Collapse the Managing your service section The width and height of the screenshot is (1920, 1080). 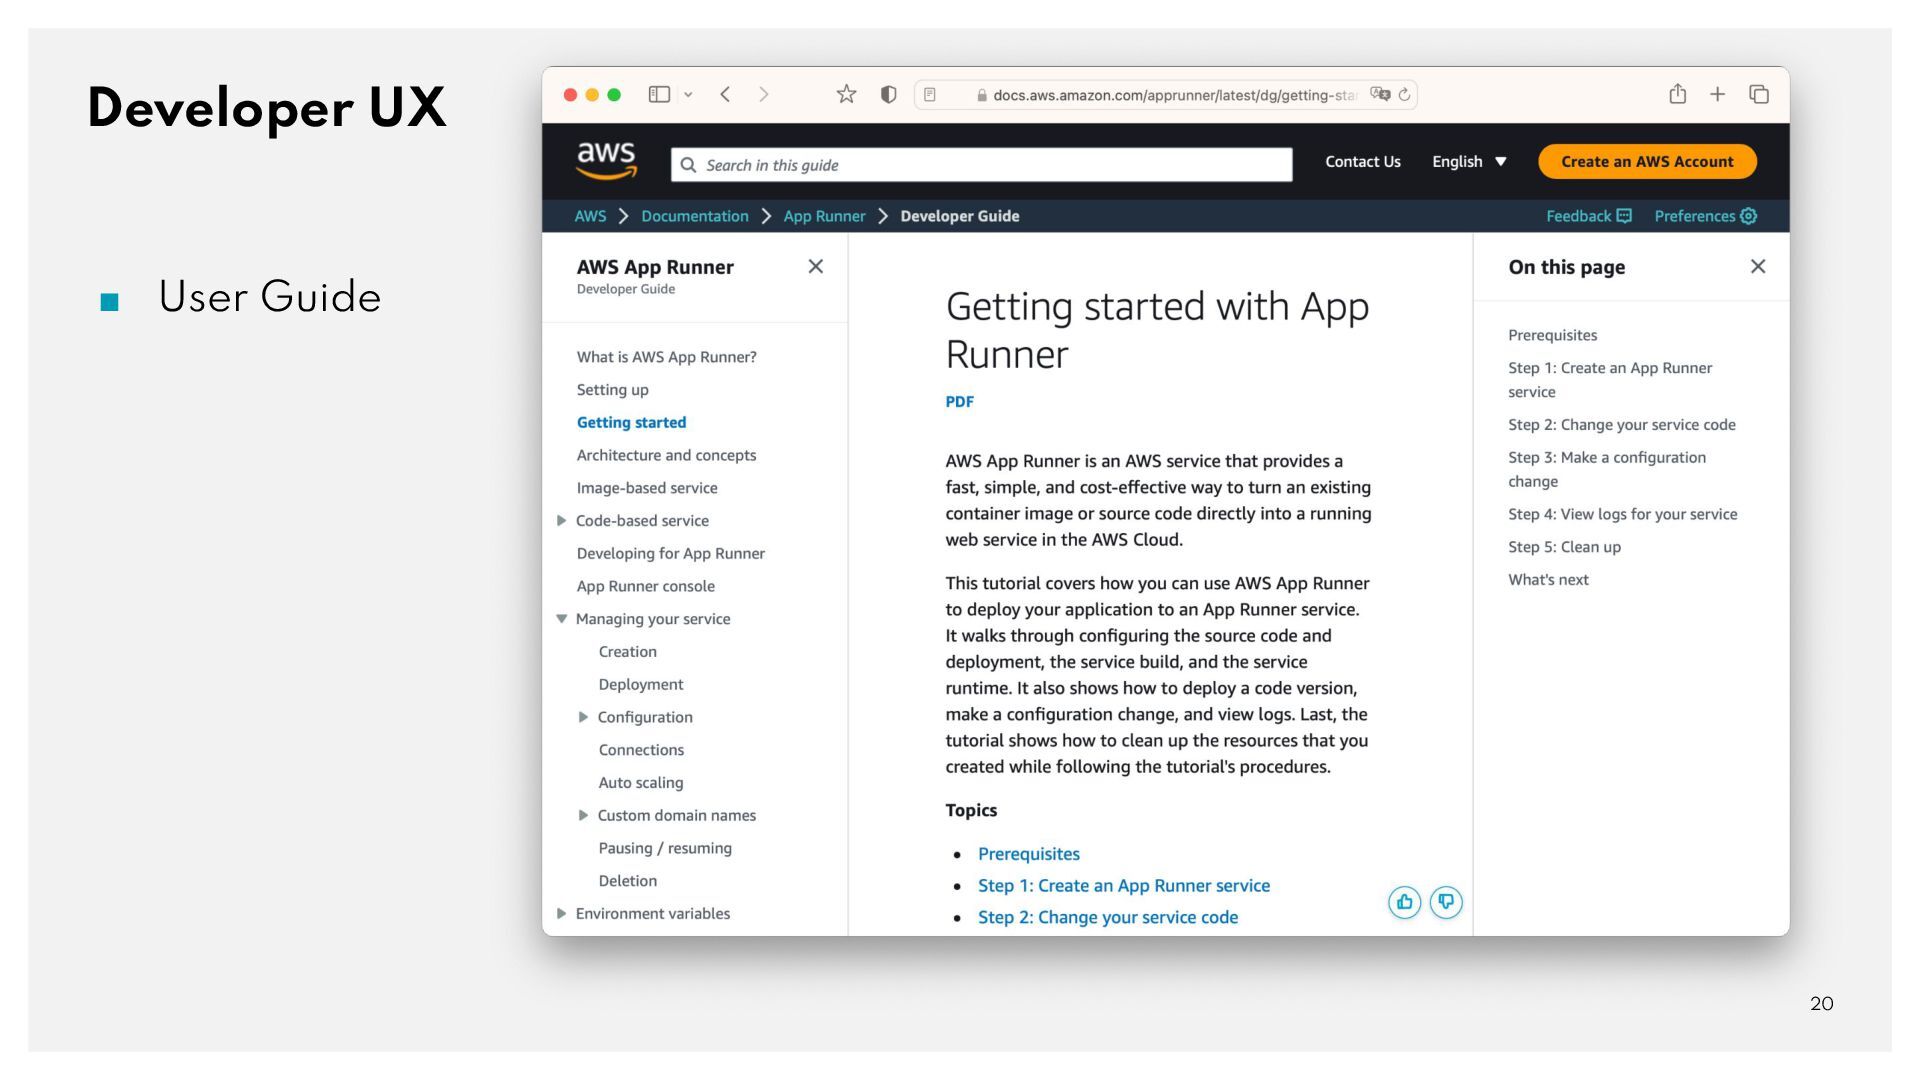pyautogui.click(x=562, y=619)
